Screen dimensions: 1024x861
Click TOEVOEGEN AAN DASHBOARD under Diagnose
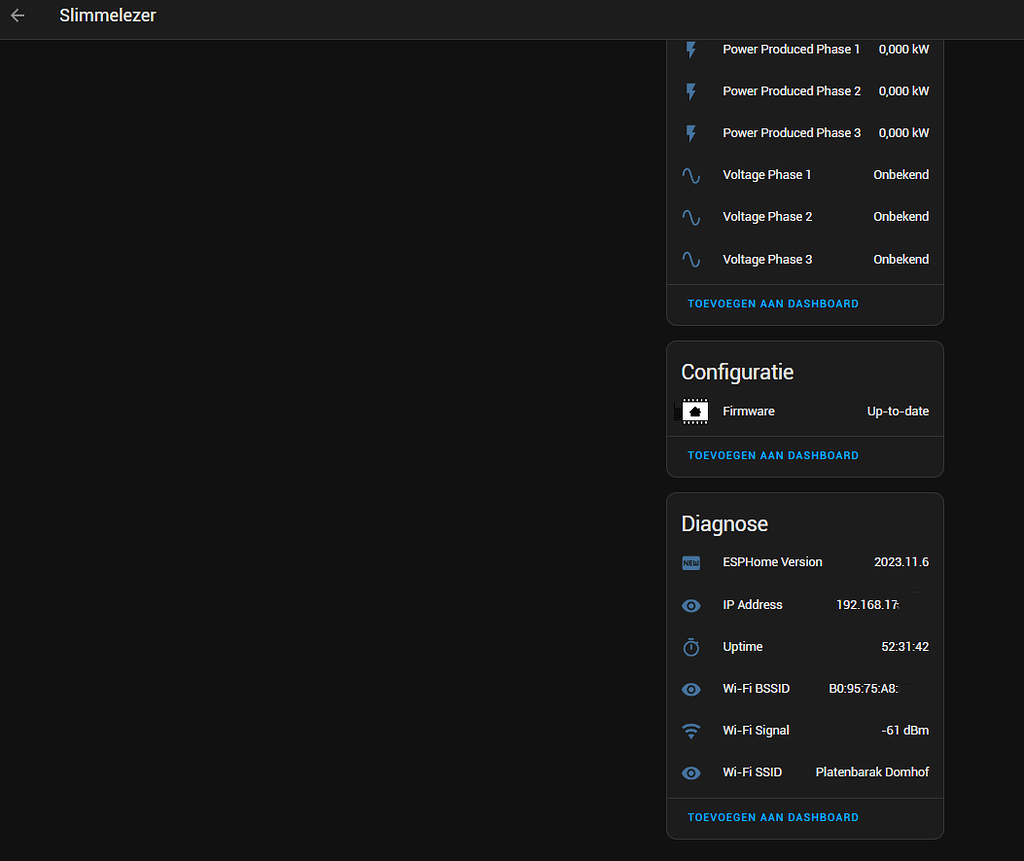tap(772, 817)
